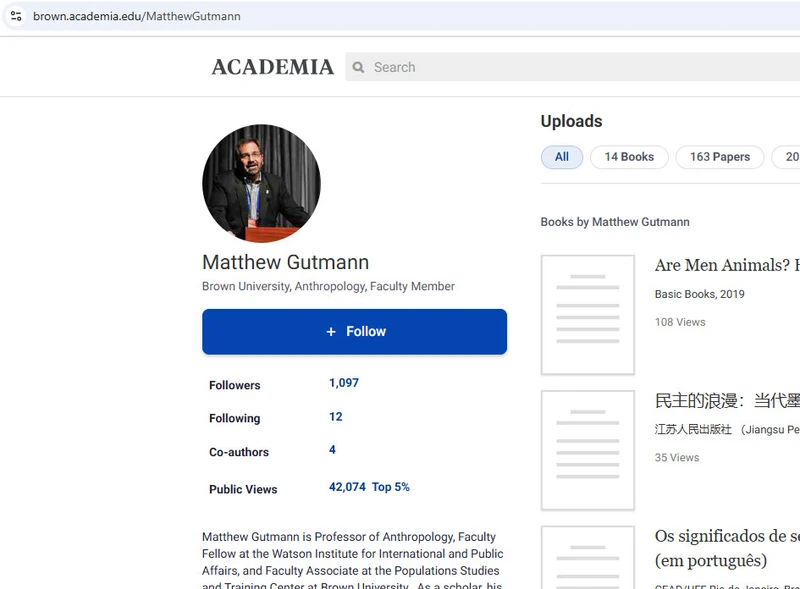Click the Public Views label

tap(243, 489)
